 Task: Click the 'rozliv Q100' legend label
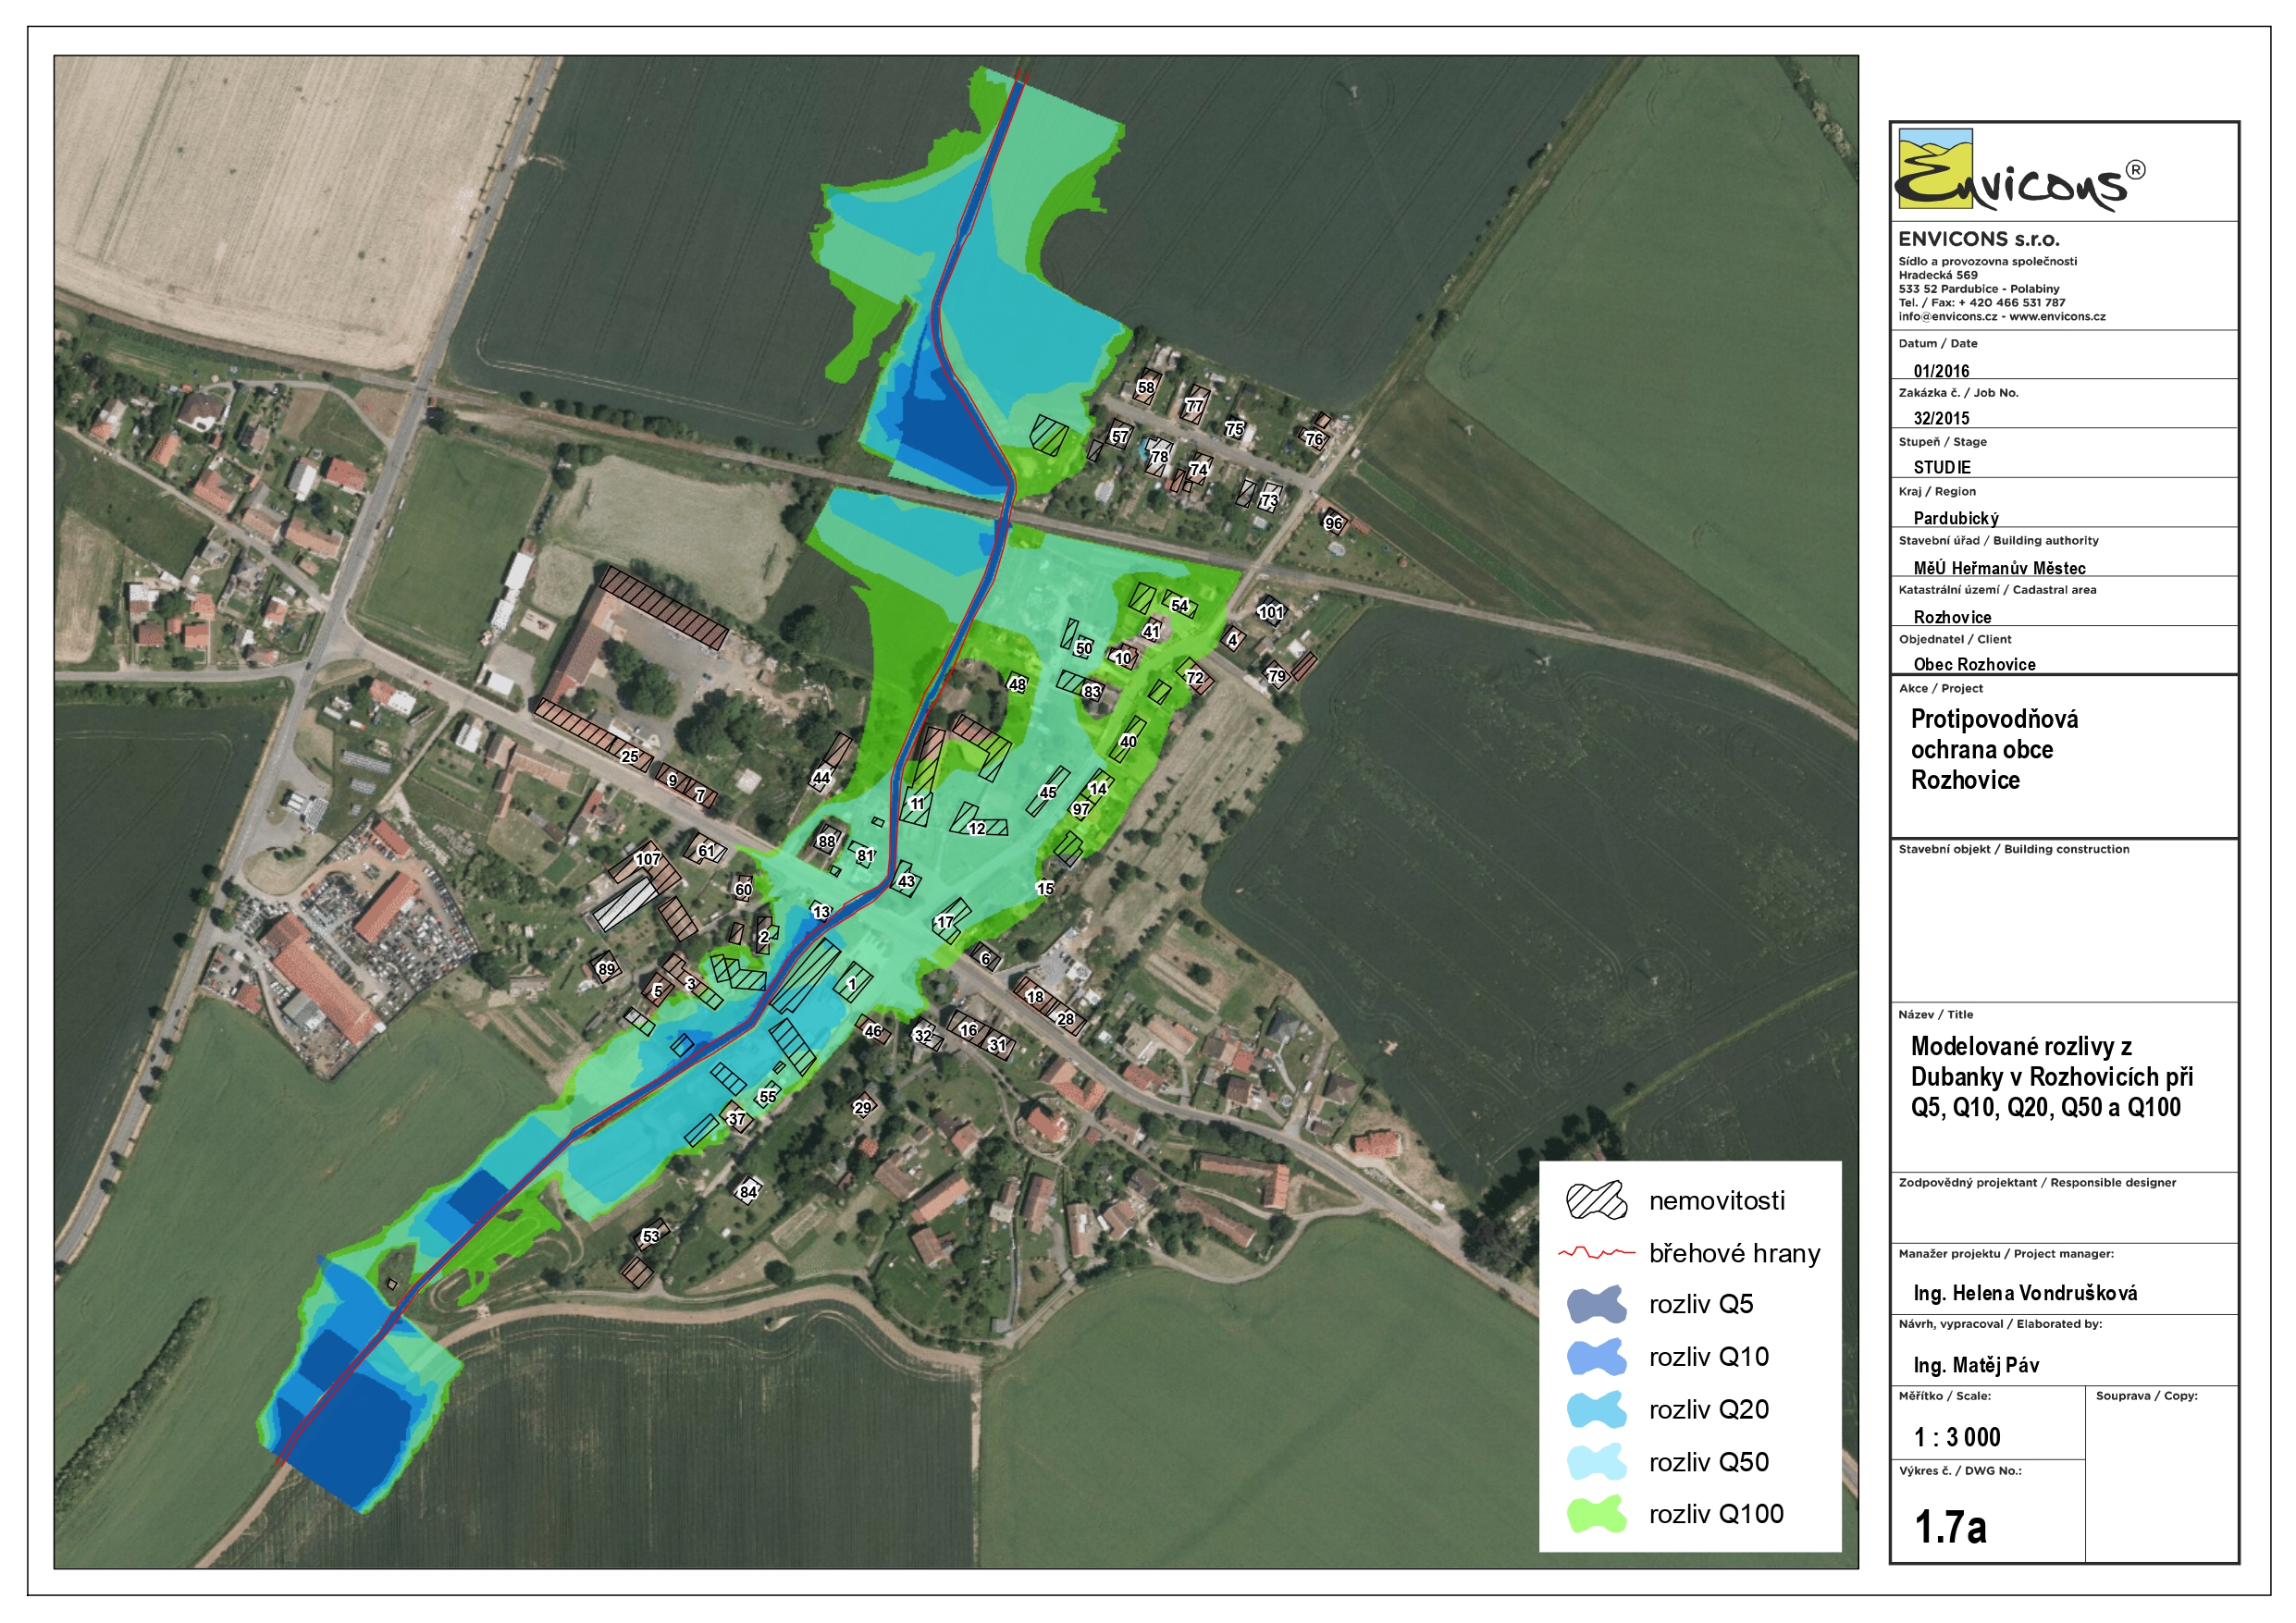point(1716,1514)
